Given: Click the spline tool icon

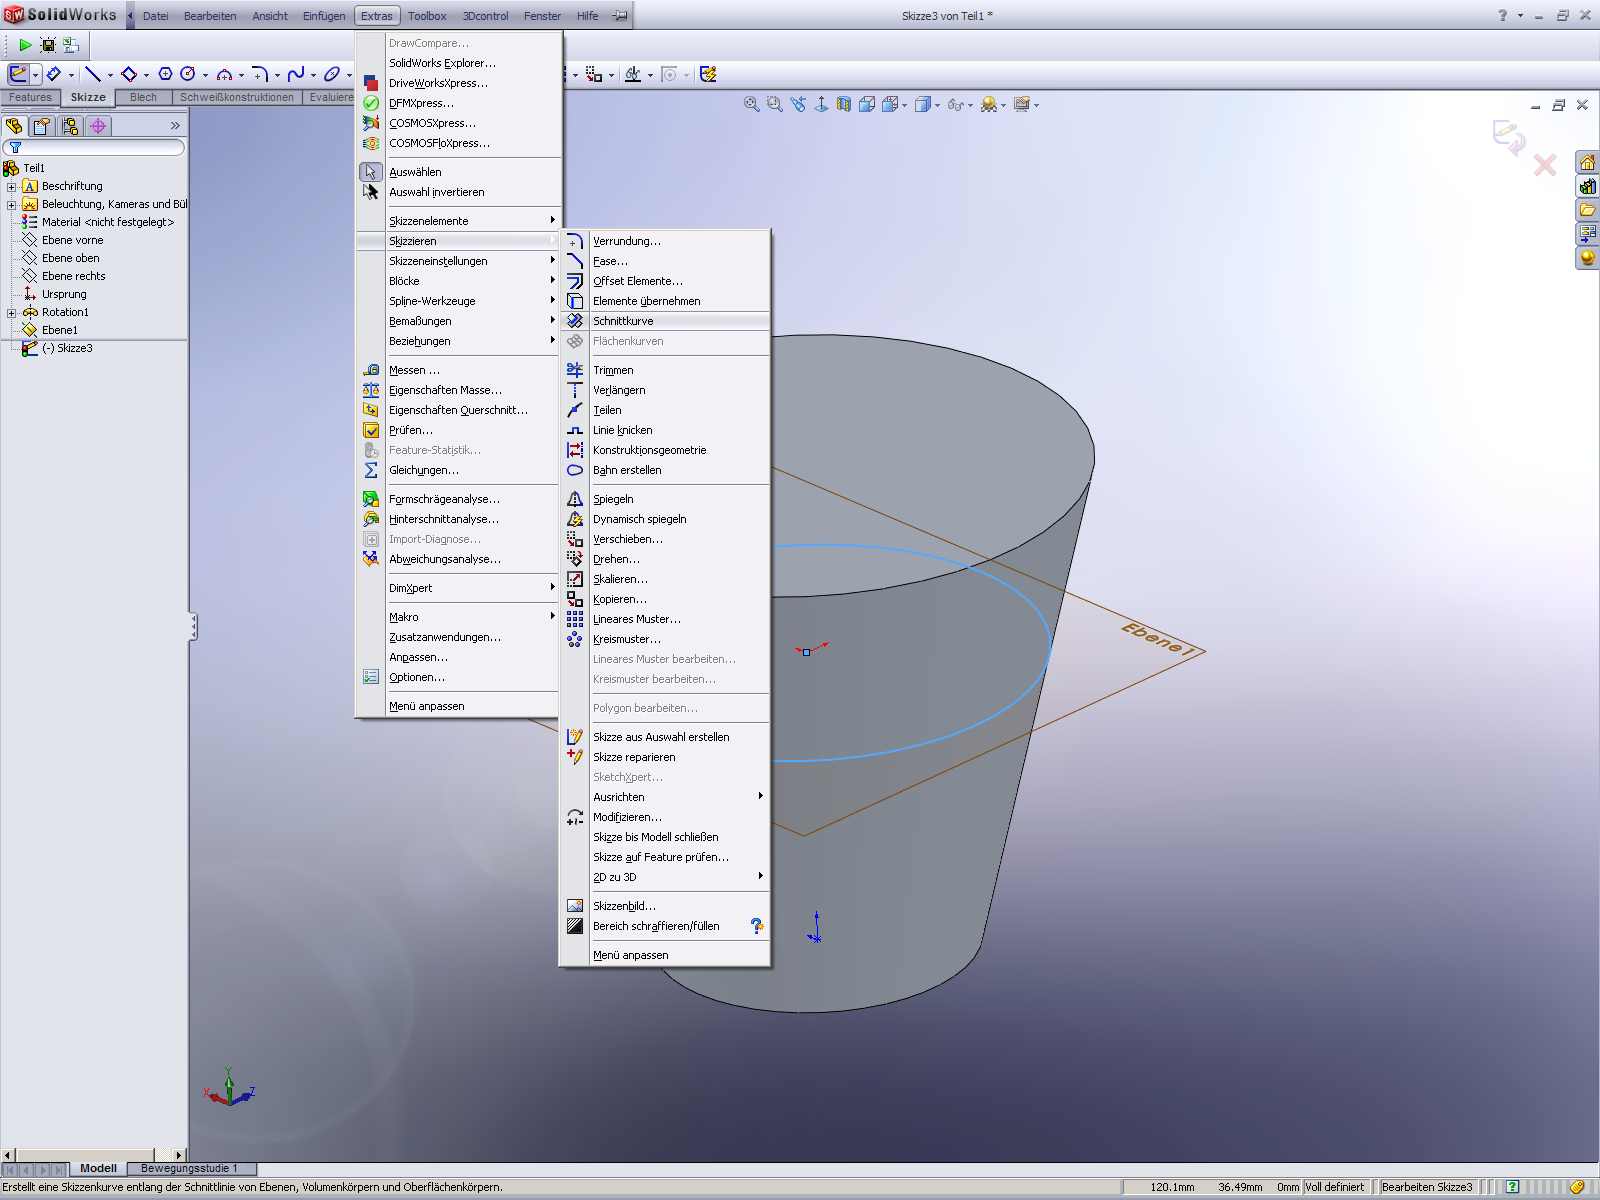Looking at the screenshot, I should (x=295, y=74).
